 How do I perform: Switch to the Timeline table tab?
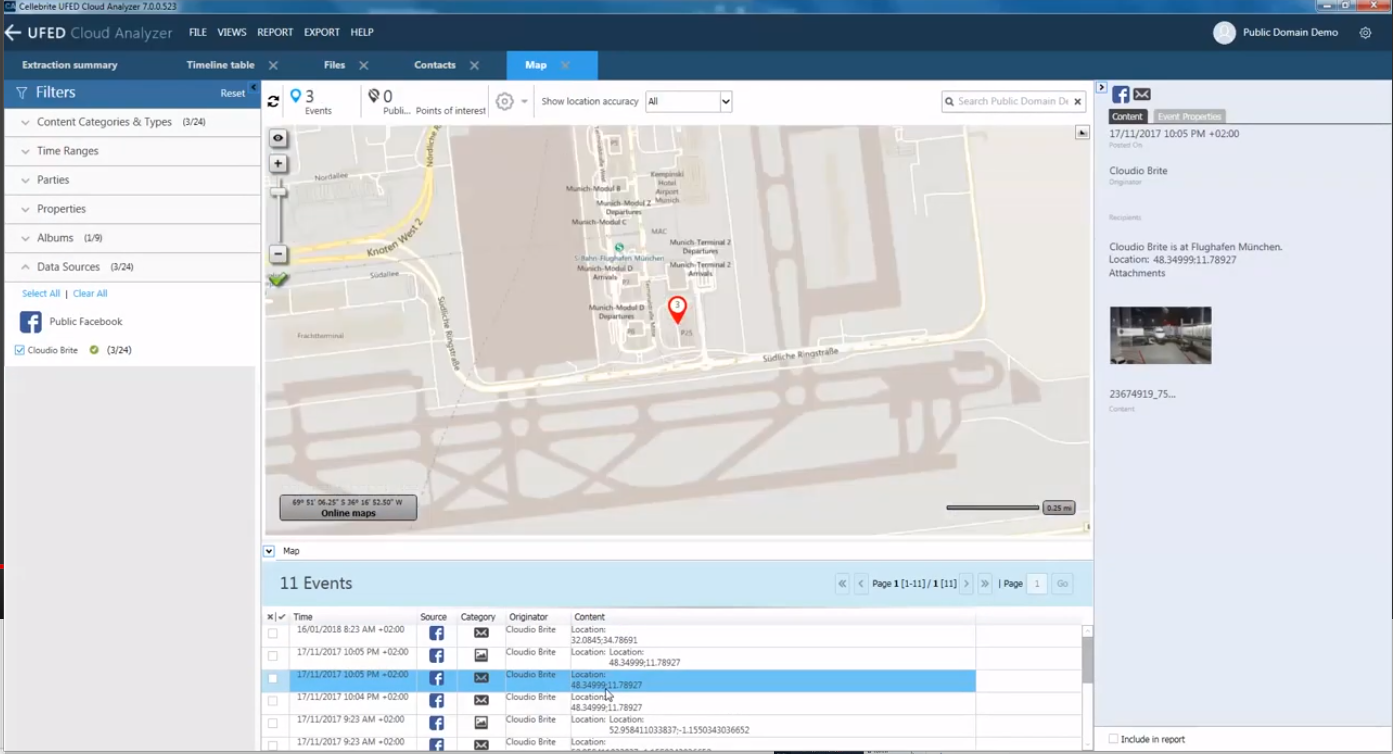point(220,65)
